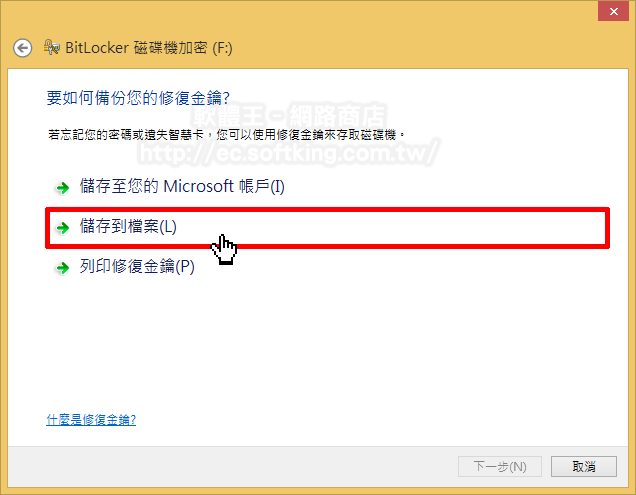Click the 軟體王 watermark text

230,116
